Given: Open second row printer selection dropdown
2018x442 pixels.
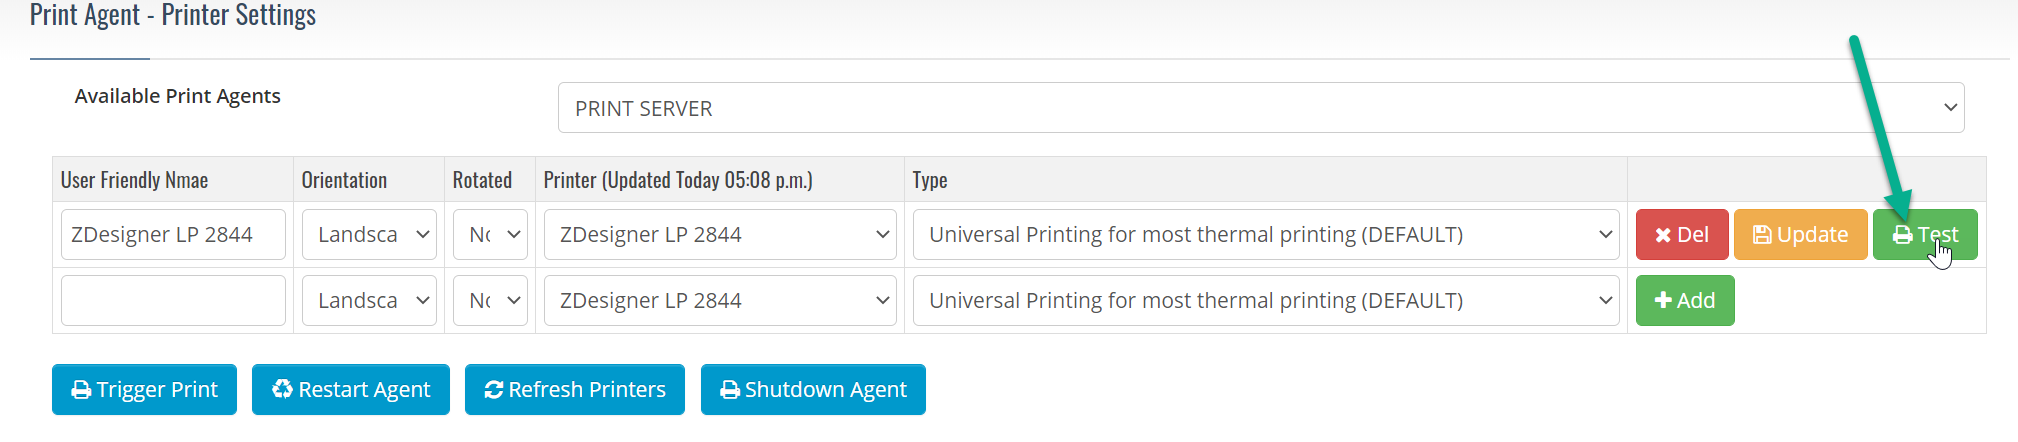Looking at the screenshot, I should [720, 301].
